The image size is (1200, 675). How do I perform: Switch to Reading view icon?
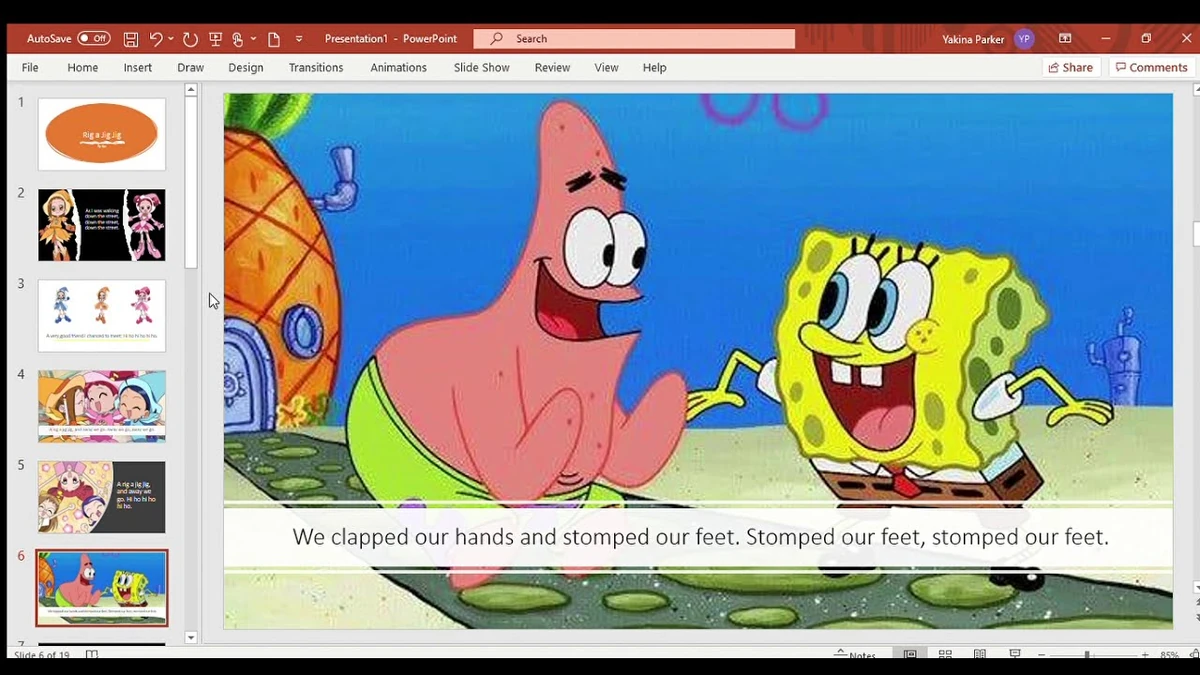(980, 655)
